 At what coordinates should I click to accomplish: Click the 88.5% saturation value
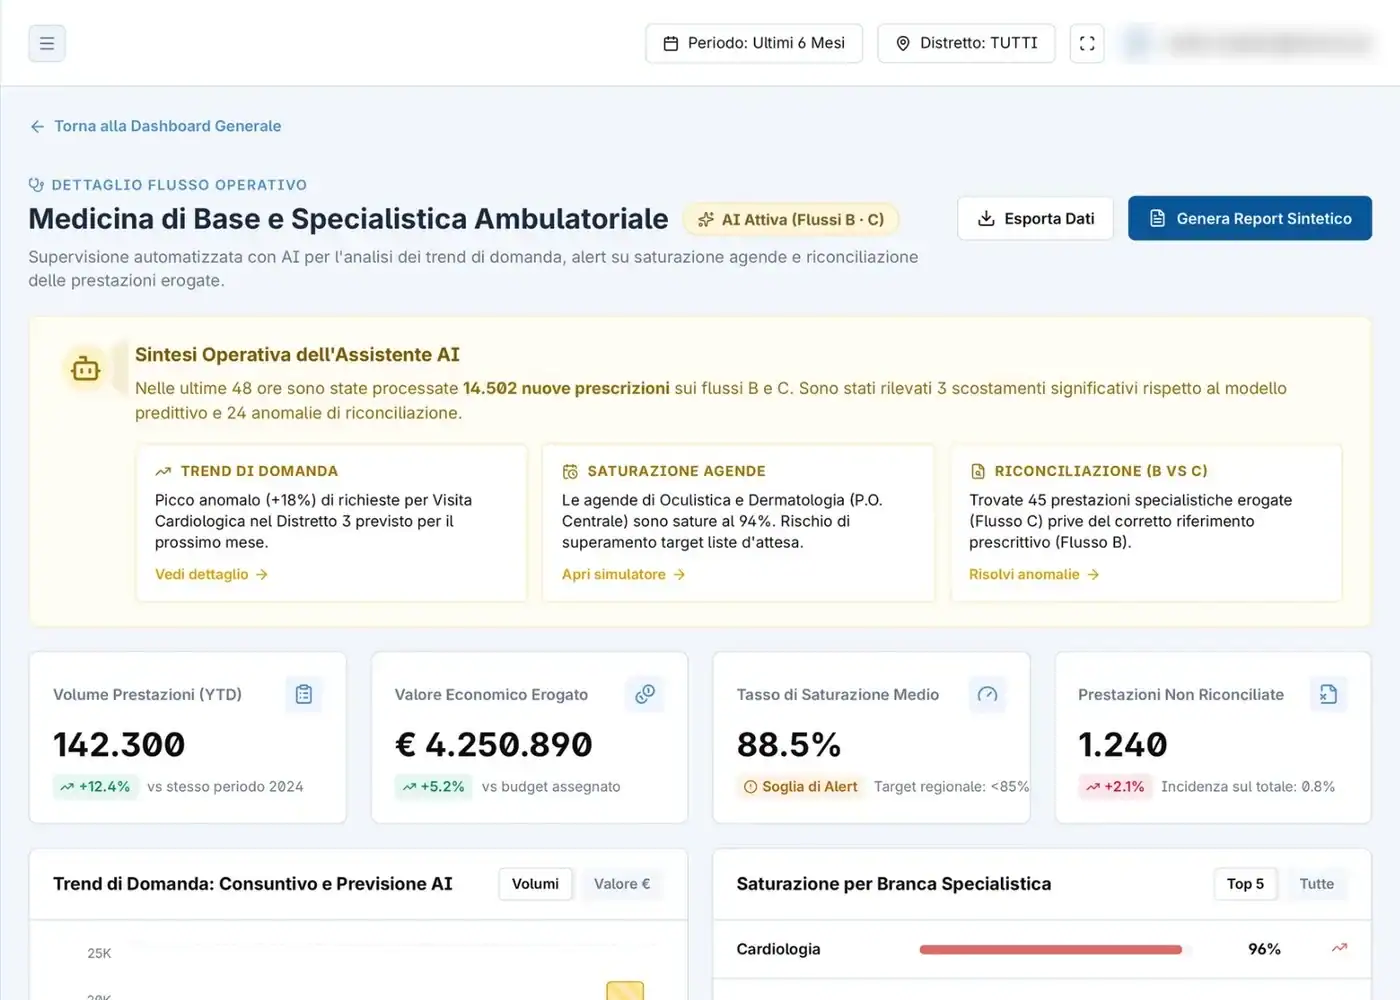(789, 745)
